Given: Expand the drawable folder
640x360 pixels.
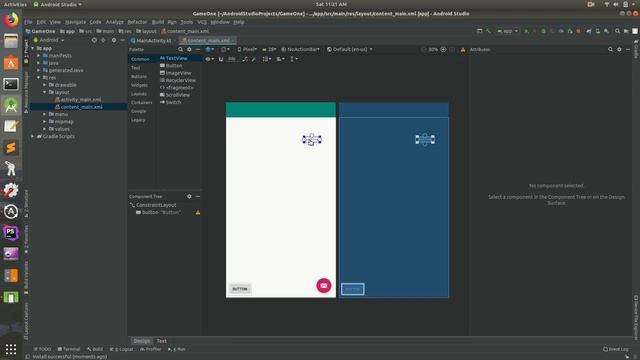Looking at the screenshot, I should point(44,85).
